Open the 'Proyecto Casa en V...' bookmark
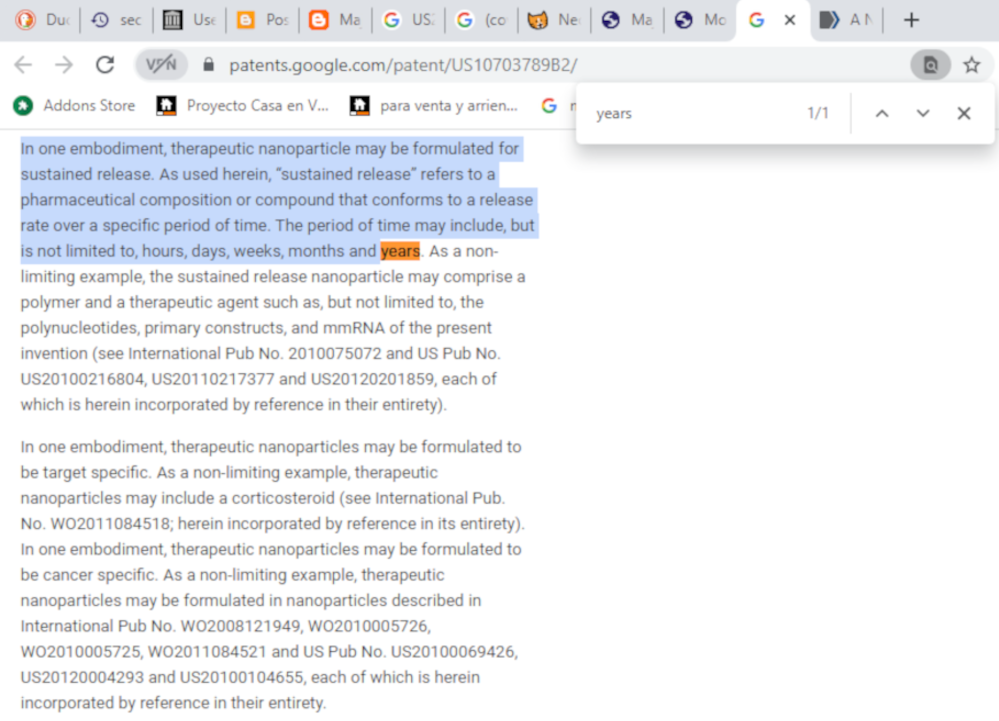Image resolution: width=999 pixels, height=721 pixels. tap(244, 105)
